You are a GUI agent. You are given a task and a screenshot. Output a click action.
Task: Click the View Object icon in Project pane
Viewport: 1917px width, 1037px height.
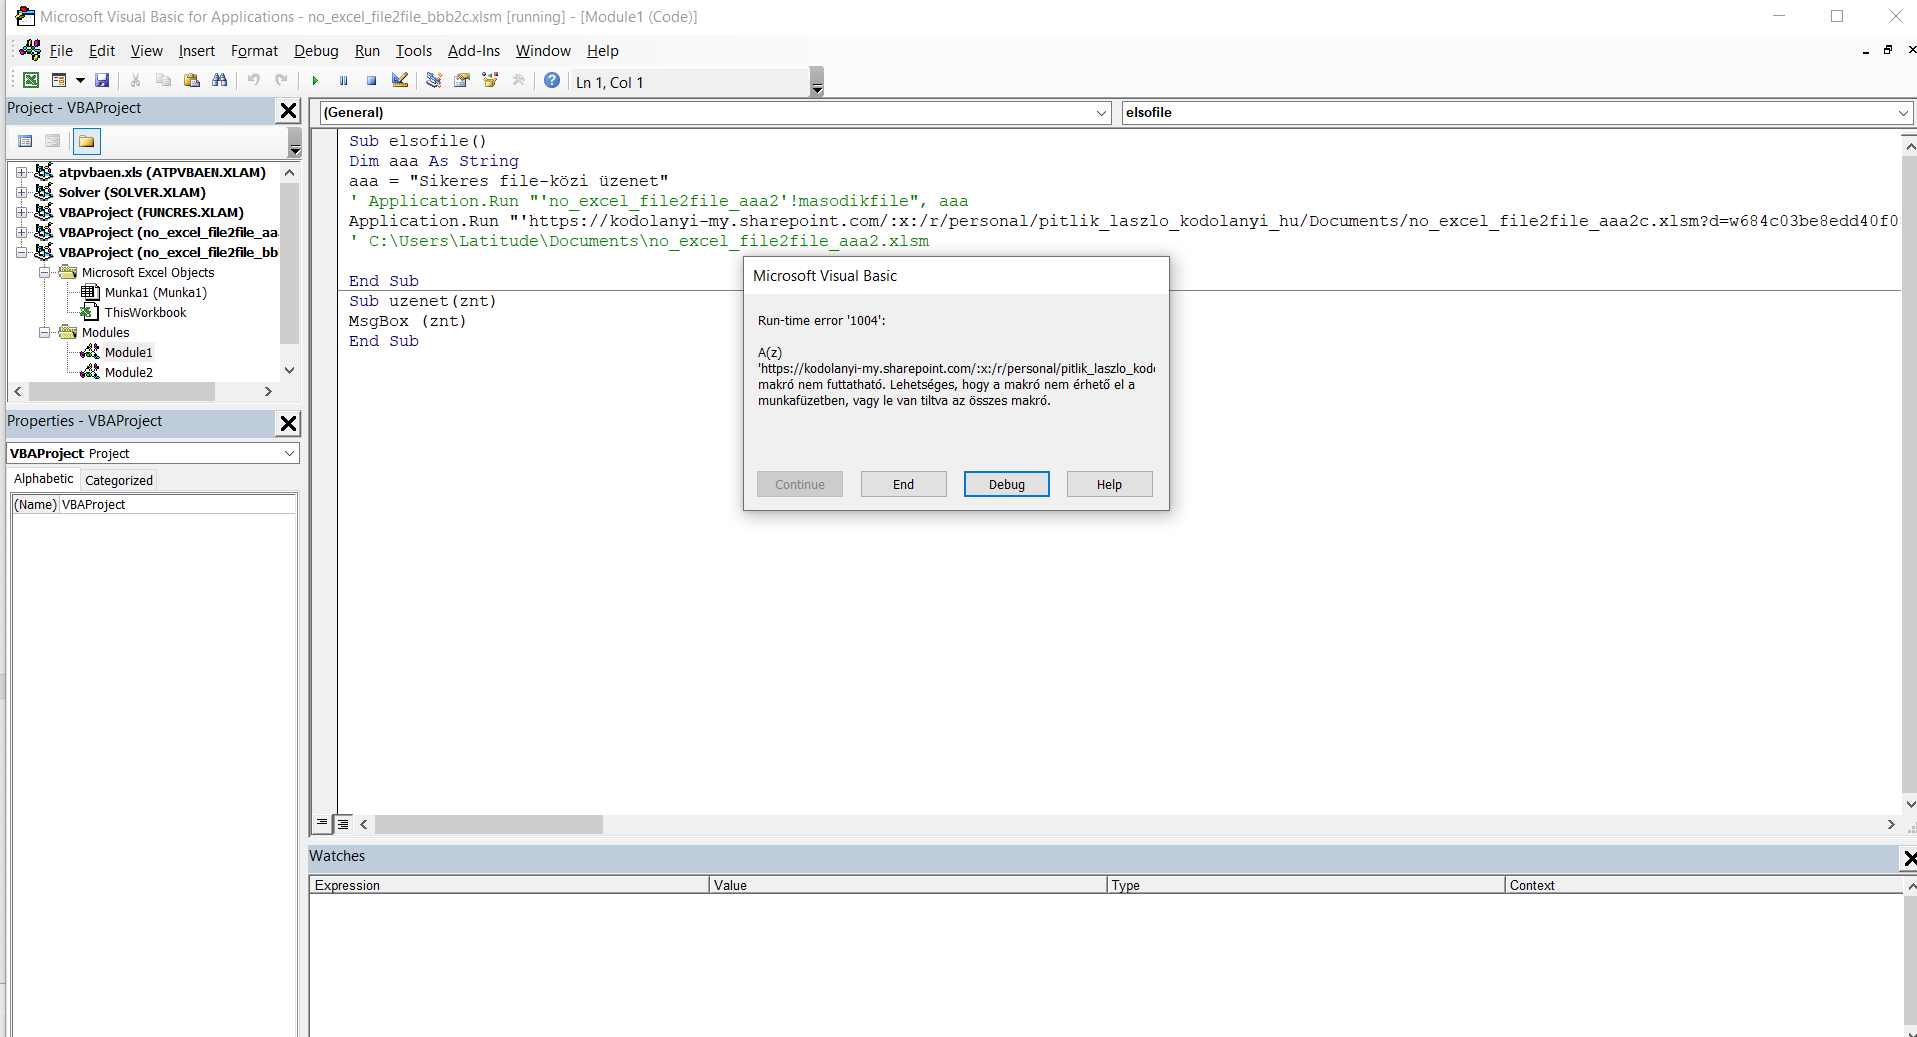click(53, 142)
